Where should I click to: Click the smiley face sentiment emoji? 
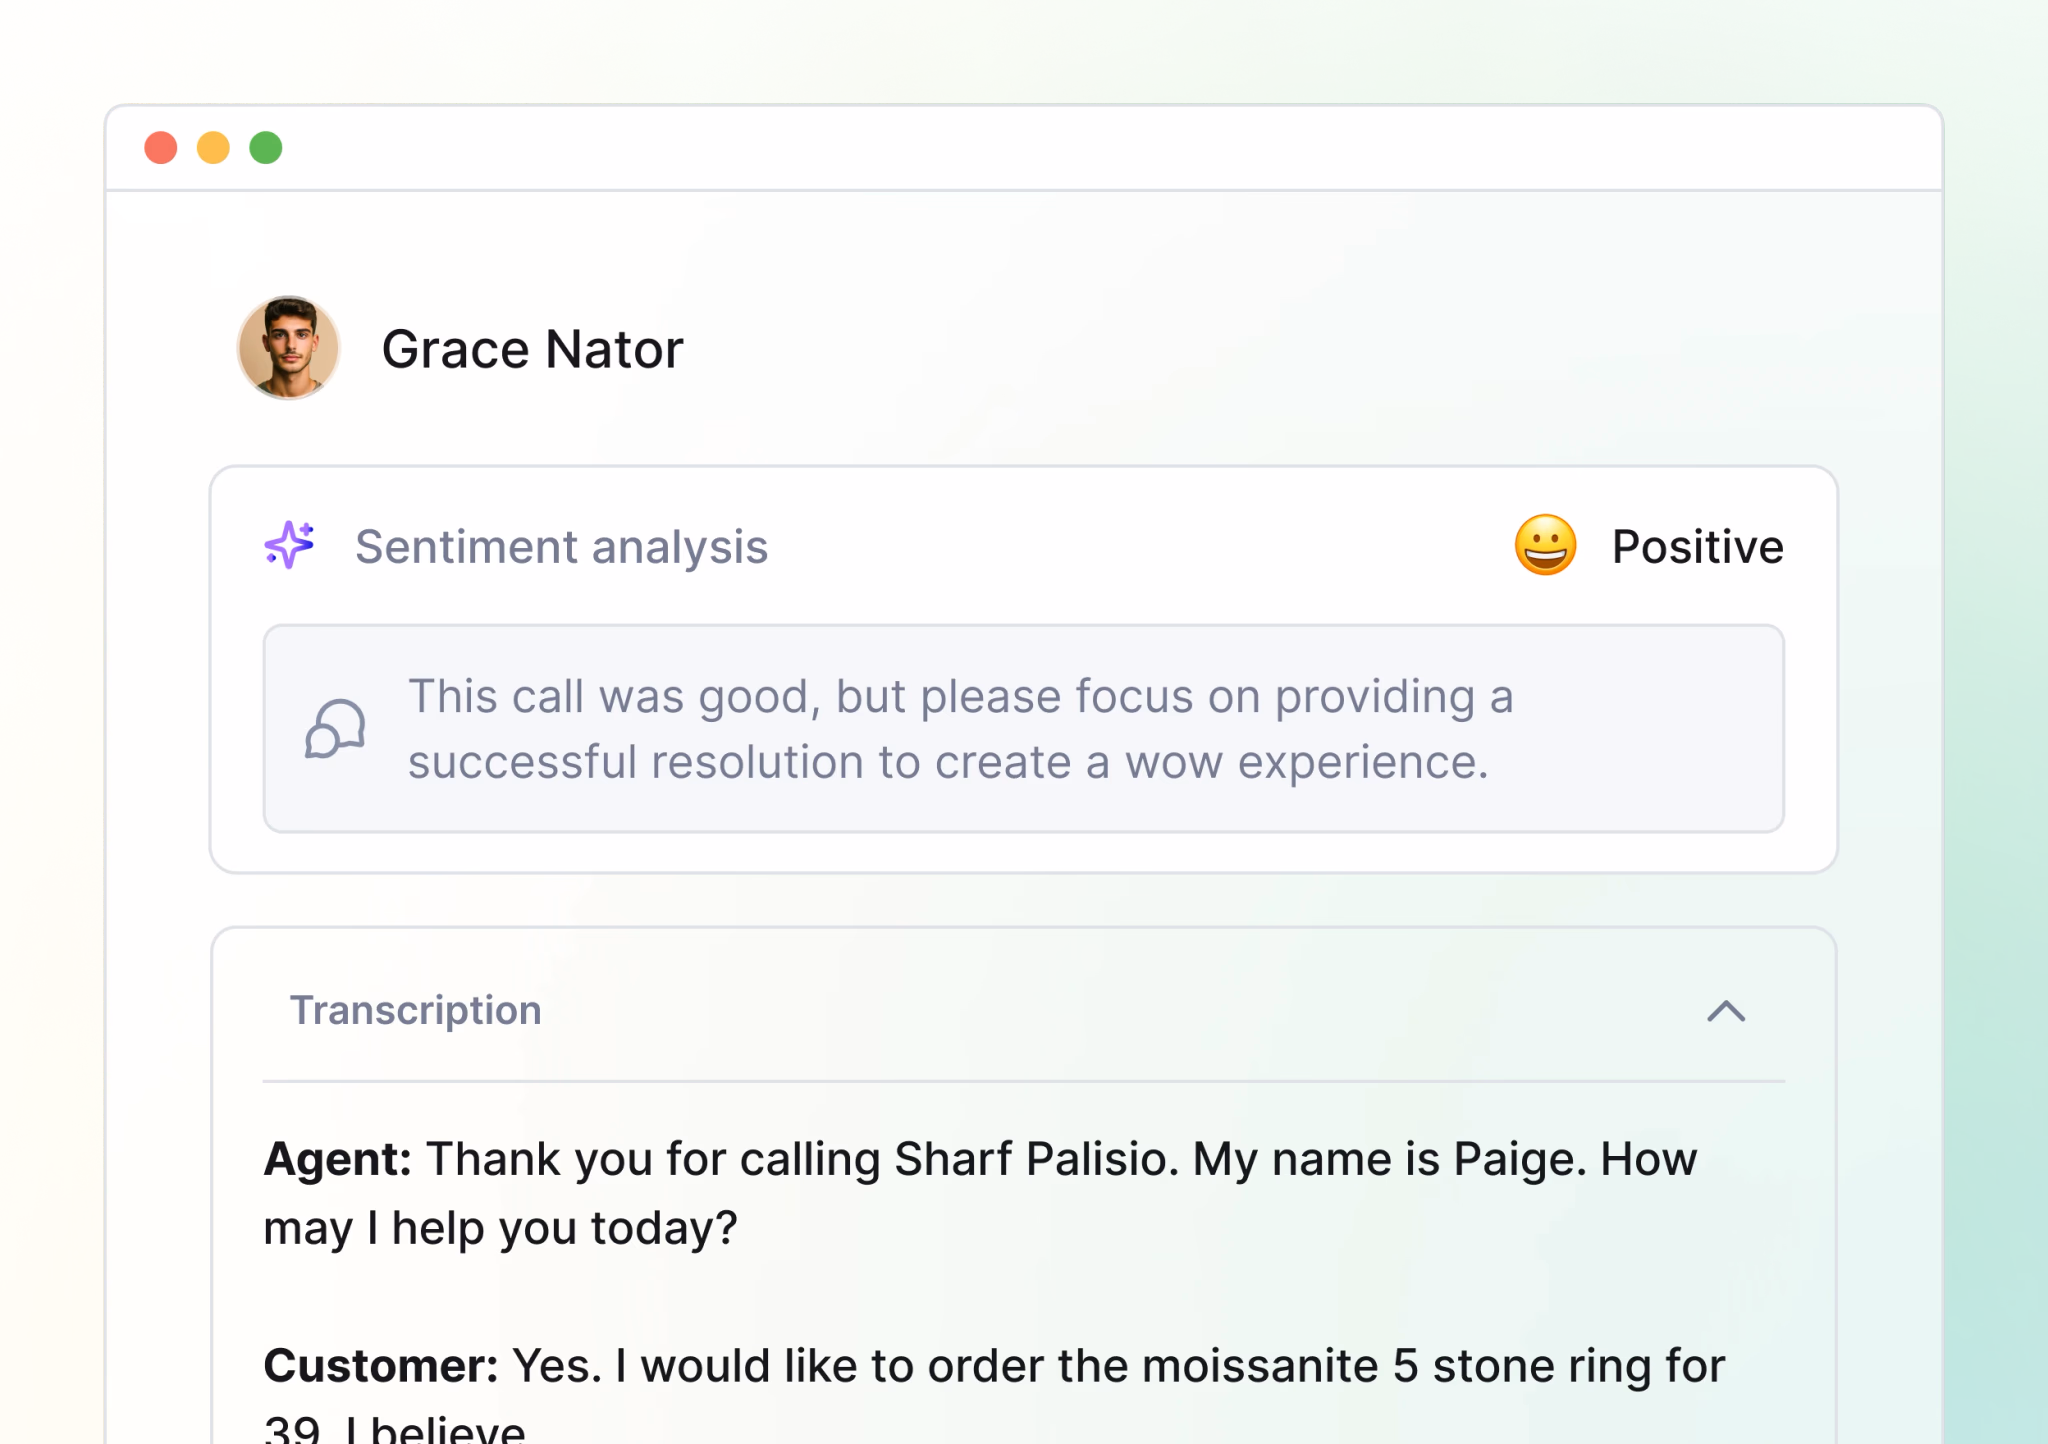[x=1545, y=545]
